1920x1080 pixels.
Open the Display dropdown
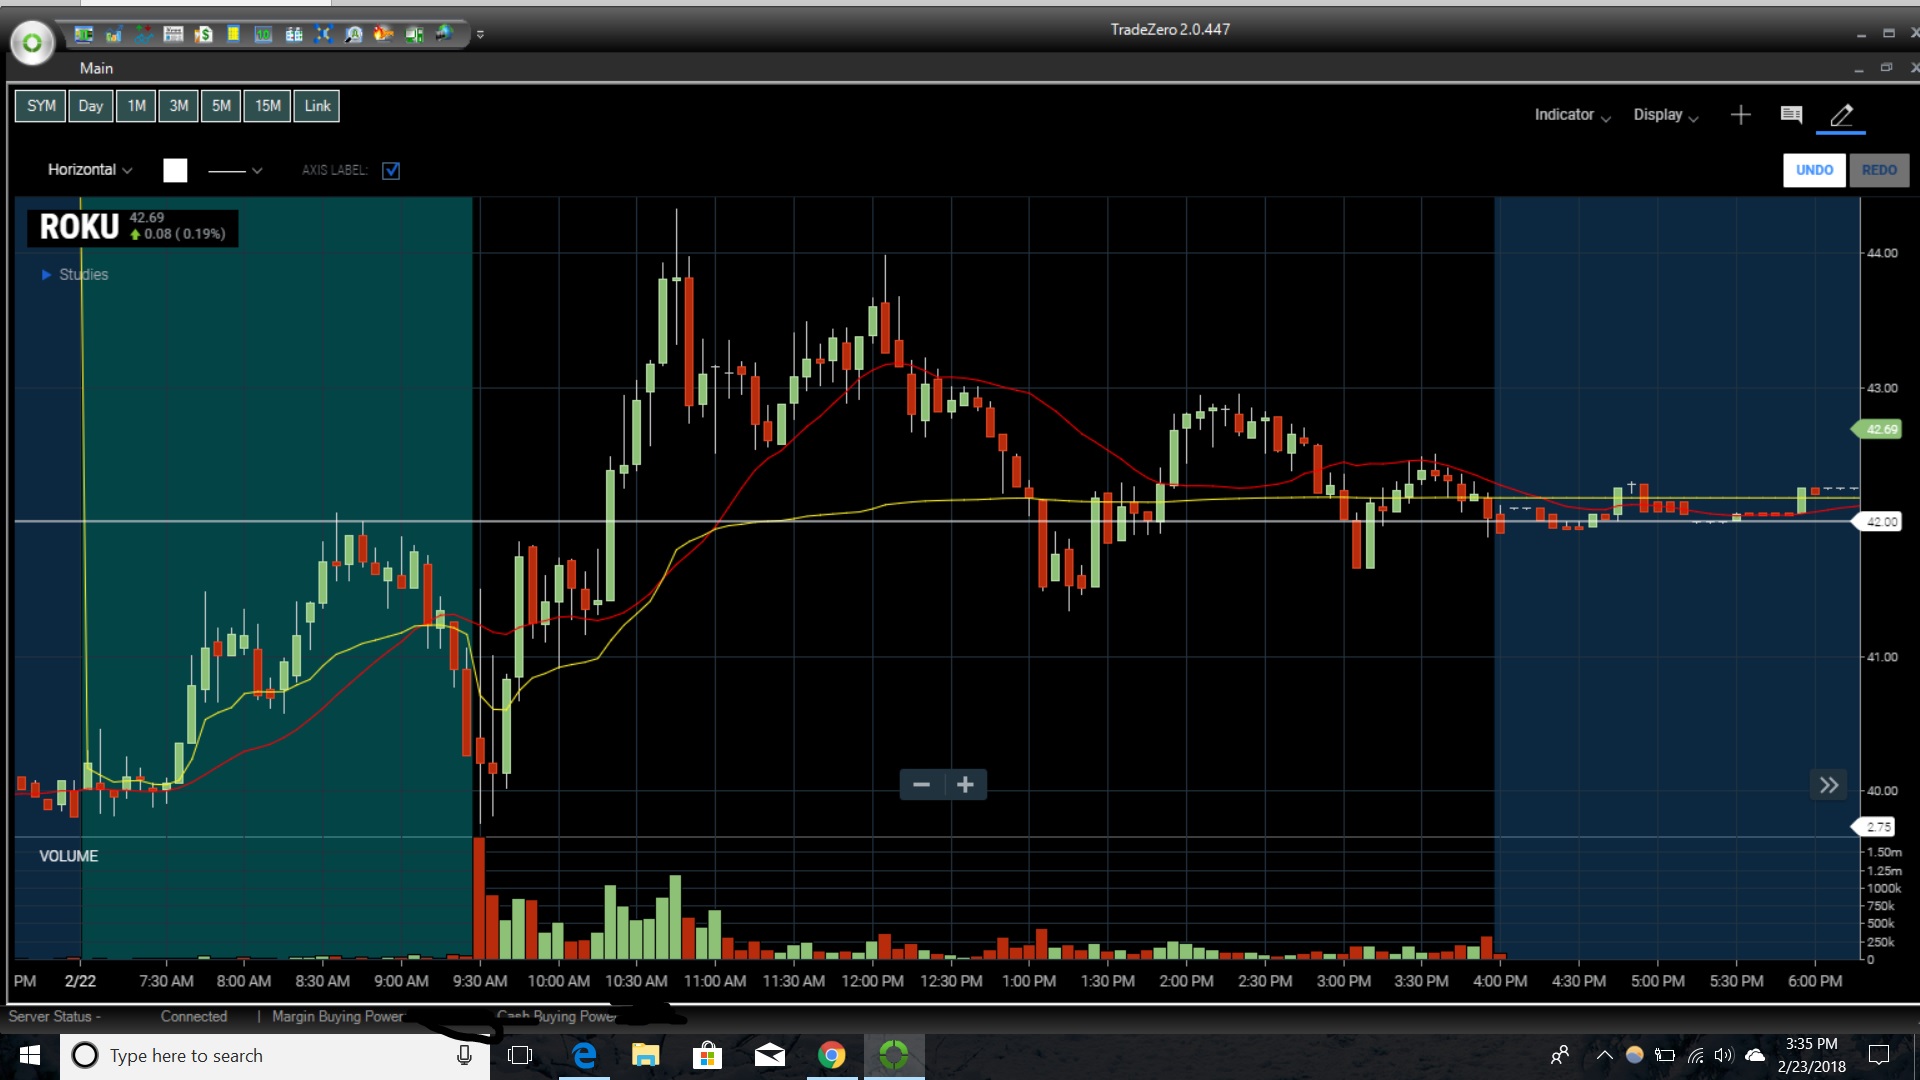(1666, 115)
